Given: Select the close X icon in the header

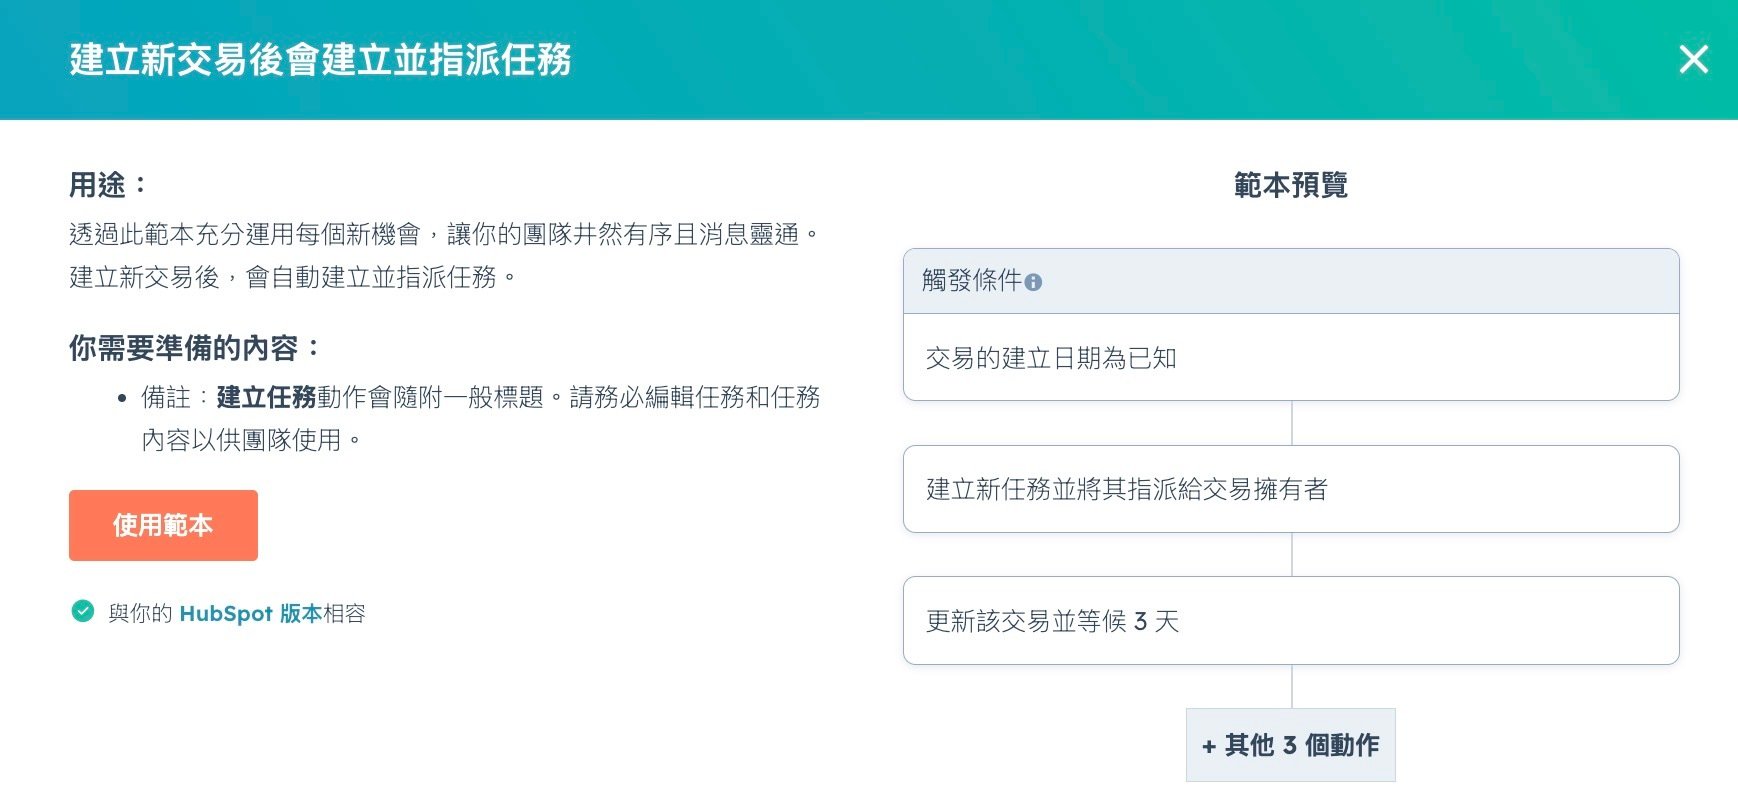Looking at the screenshot, I should coord(1693,60).
